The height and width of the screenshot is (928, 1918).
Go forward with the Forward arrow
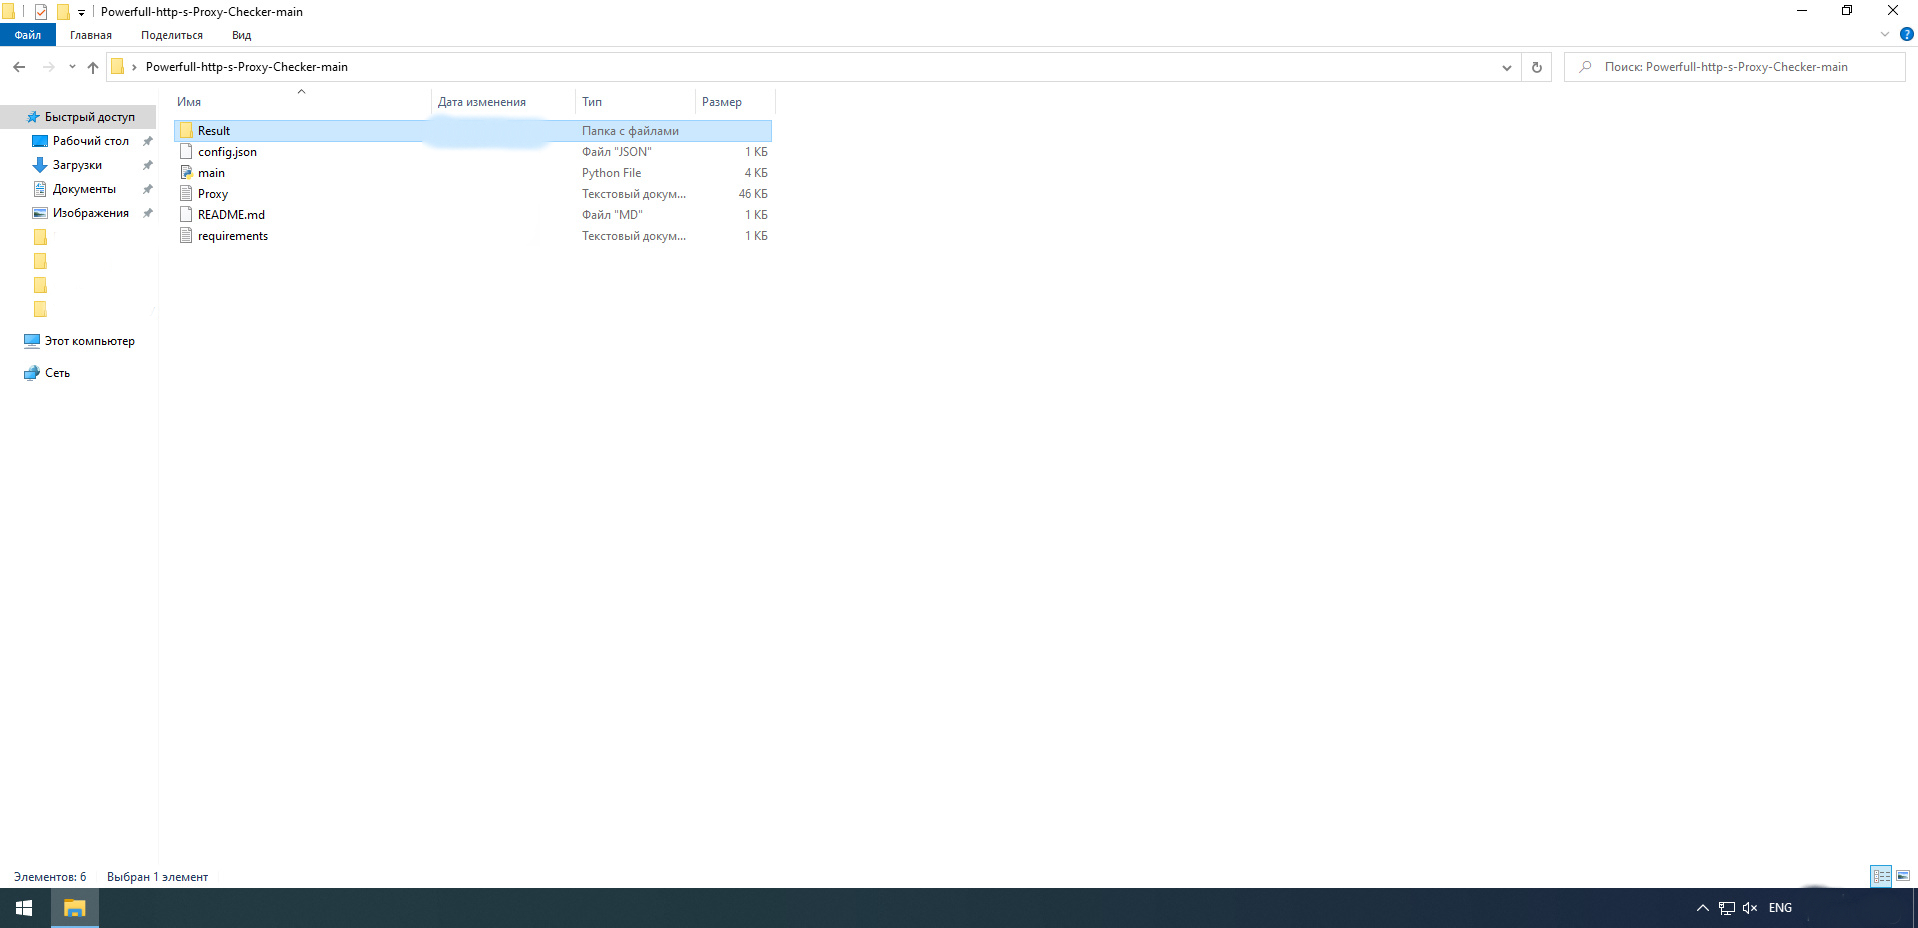click(x=48, y=67)
